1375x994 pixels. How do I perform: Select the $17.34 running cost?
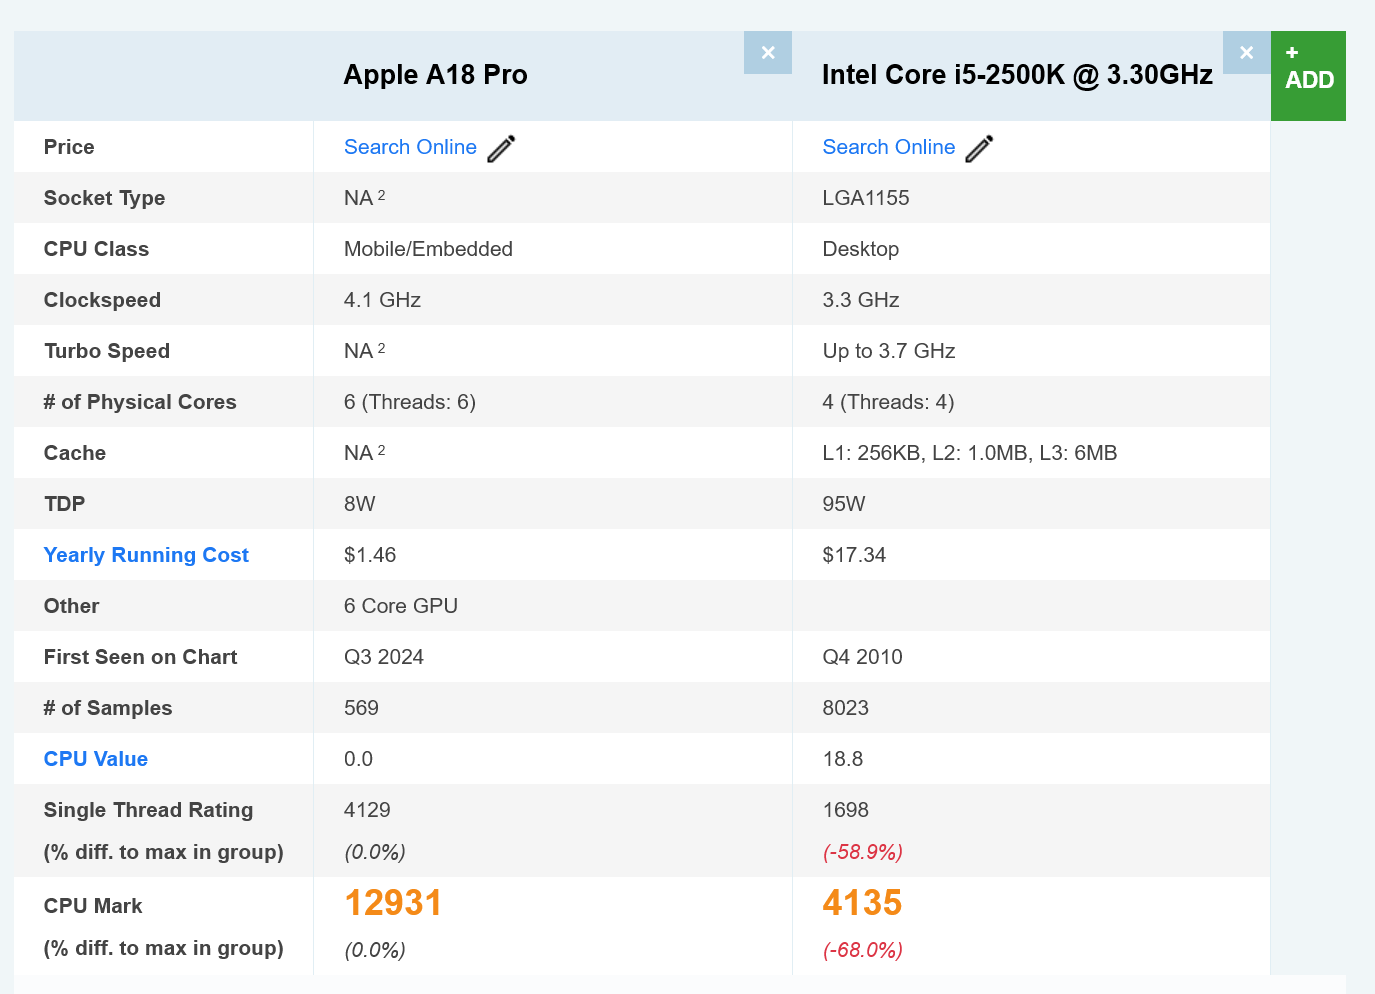[x=854, y=555]
